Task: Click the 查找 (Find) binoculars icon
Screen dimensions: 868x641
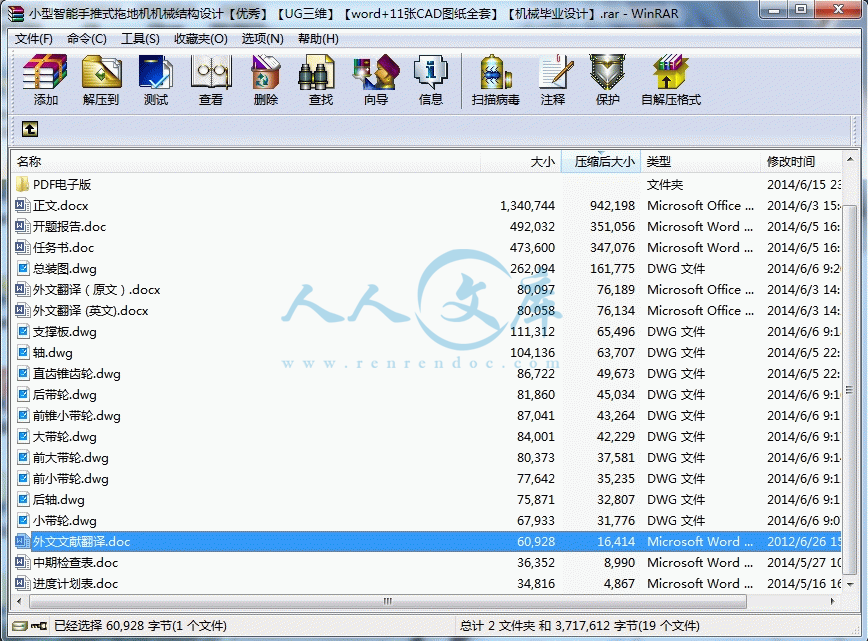Action: tap(317, 73)
